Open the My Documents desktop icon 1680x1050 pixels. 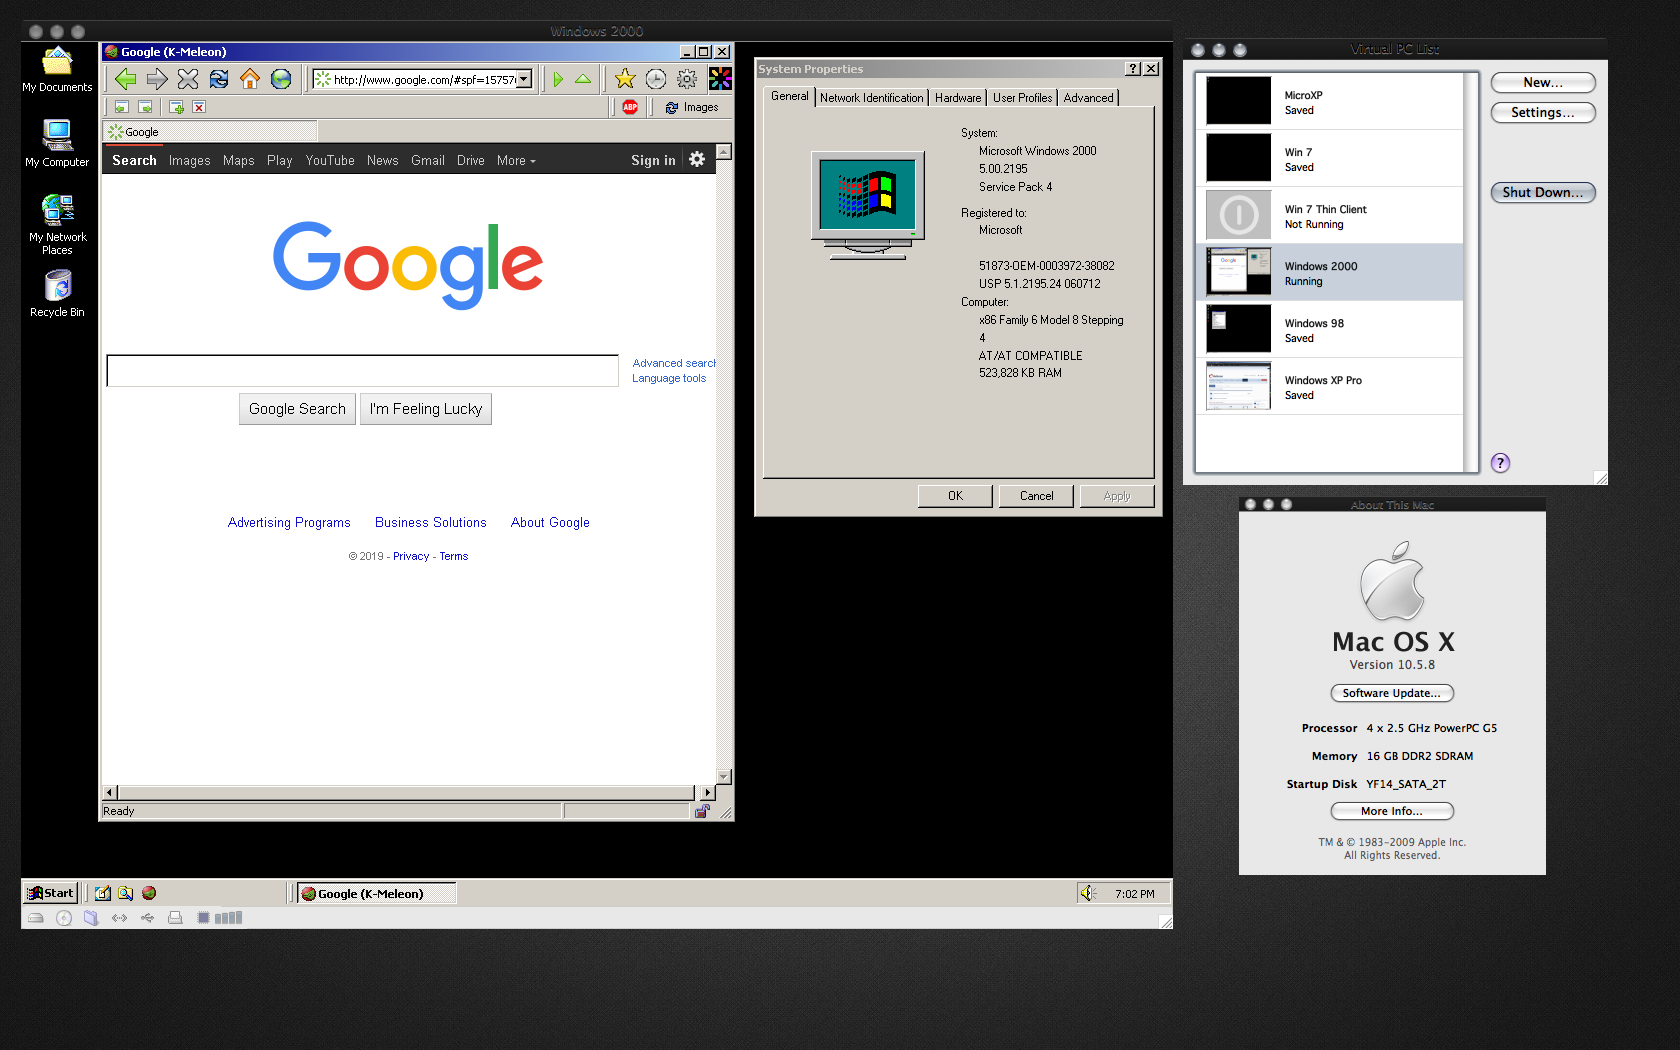pos(57,70)
